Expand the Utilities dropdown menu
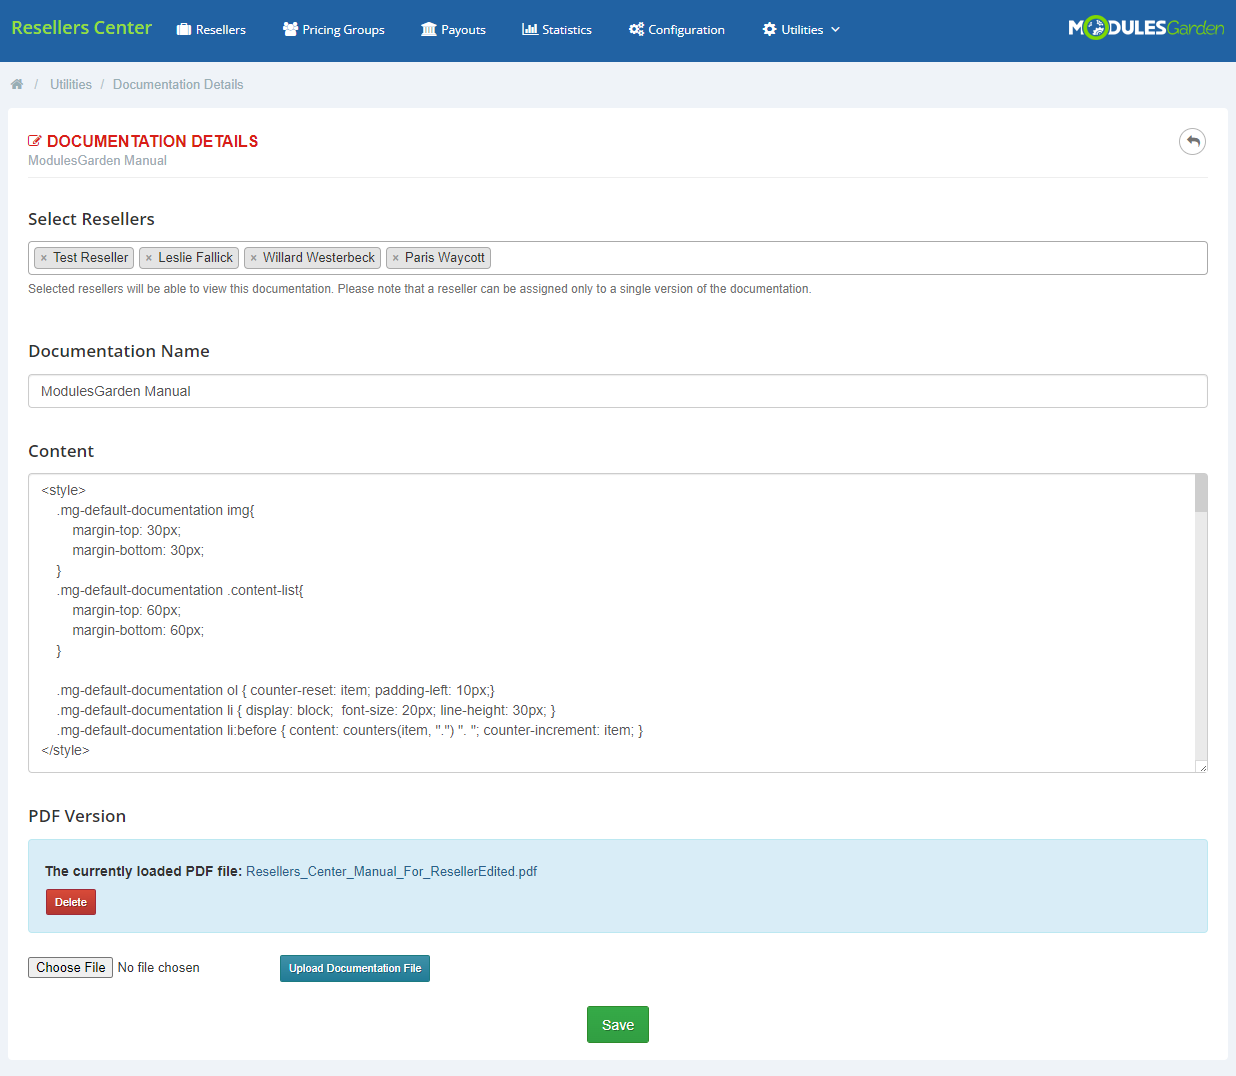 click(801, 30)
